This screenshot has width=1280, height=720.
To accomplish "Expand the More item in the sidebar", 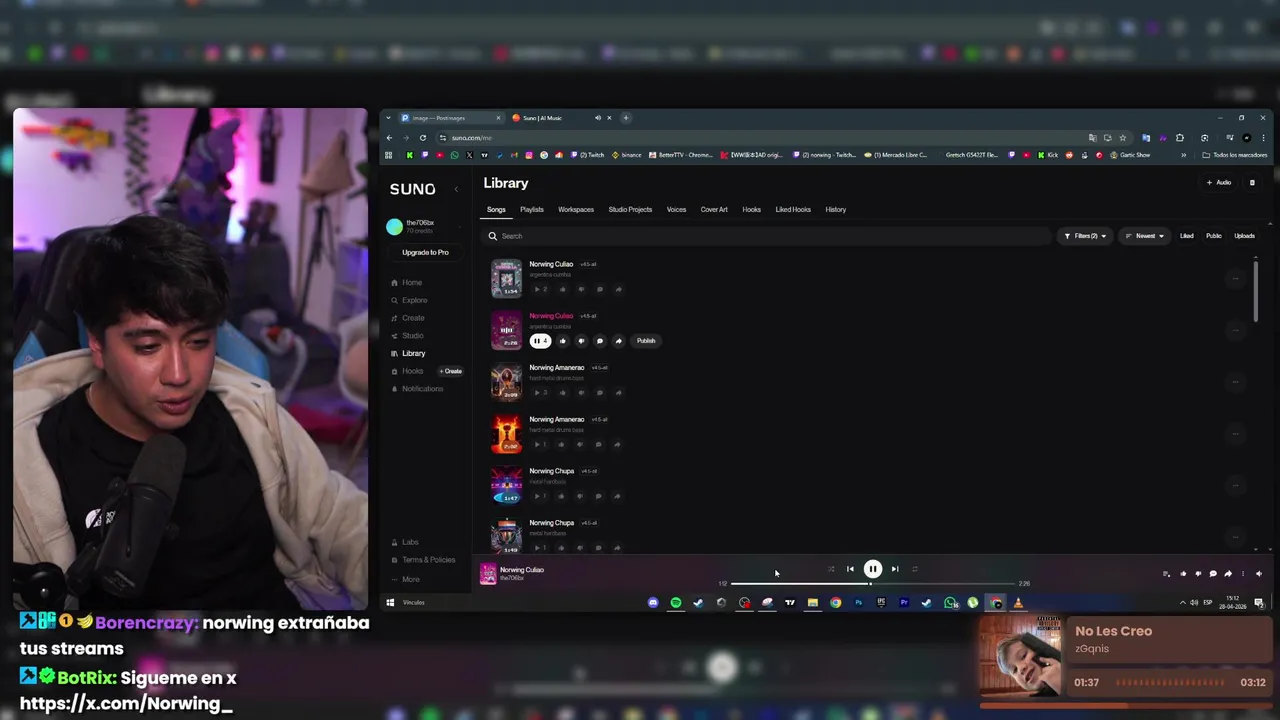I will coord(405,580).
